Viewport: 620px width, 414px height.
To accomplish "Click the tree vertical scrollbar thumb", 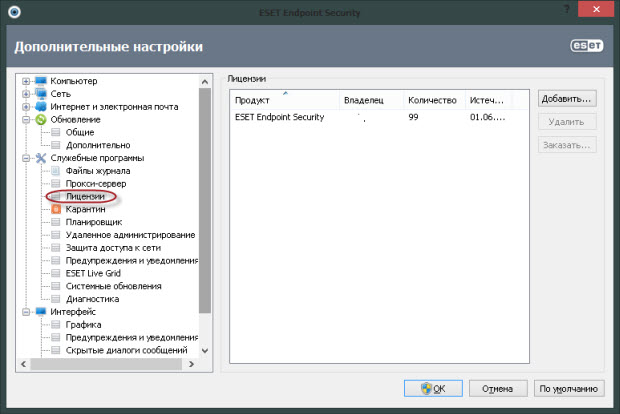I will 205,200.
